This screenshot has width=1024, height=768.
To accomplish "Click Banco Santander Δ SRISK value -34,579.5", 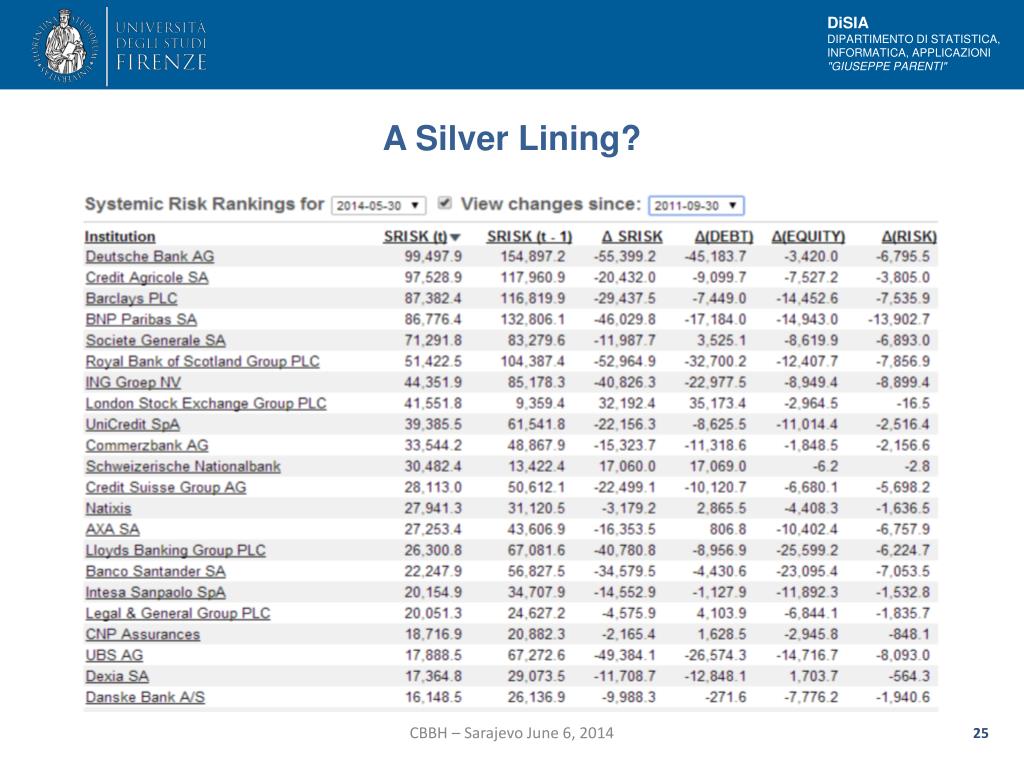I will (x=624, y=571).
